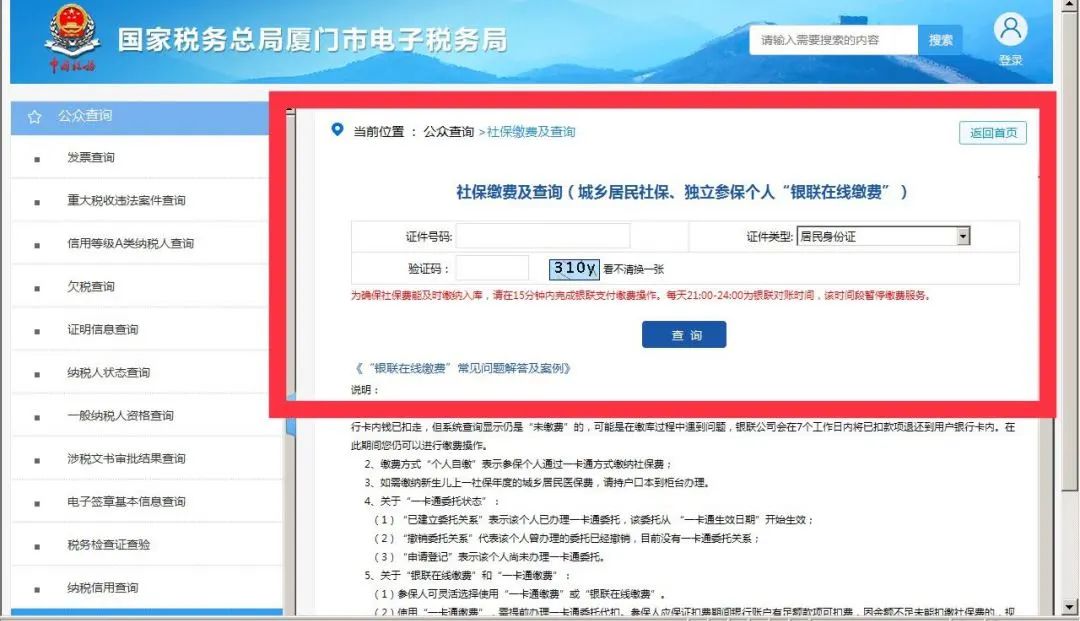Image resolution: width=1080 pixels, height=621 pixels.
Task: Click the 验证码 input field
Action: coord(492,268)
